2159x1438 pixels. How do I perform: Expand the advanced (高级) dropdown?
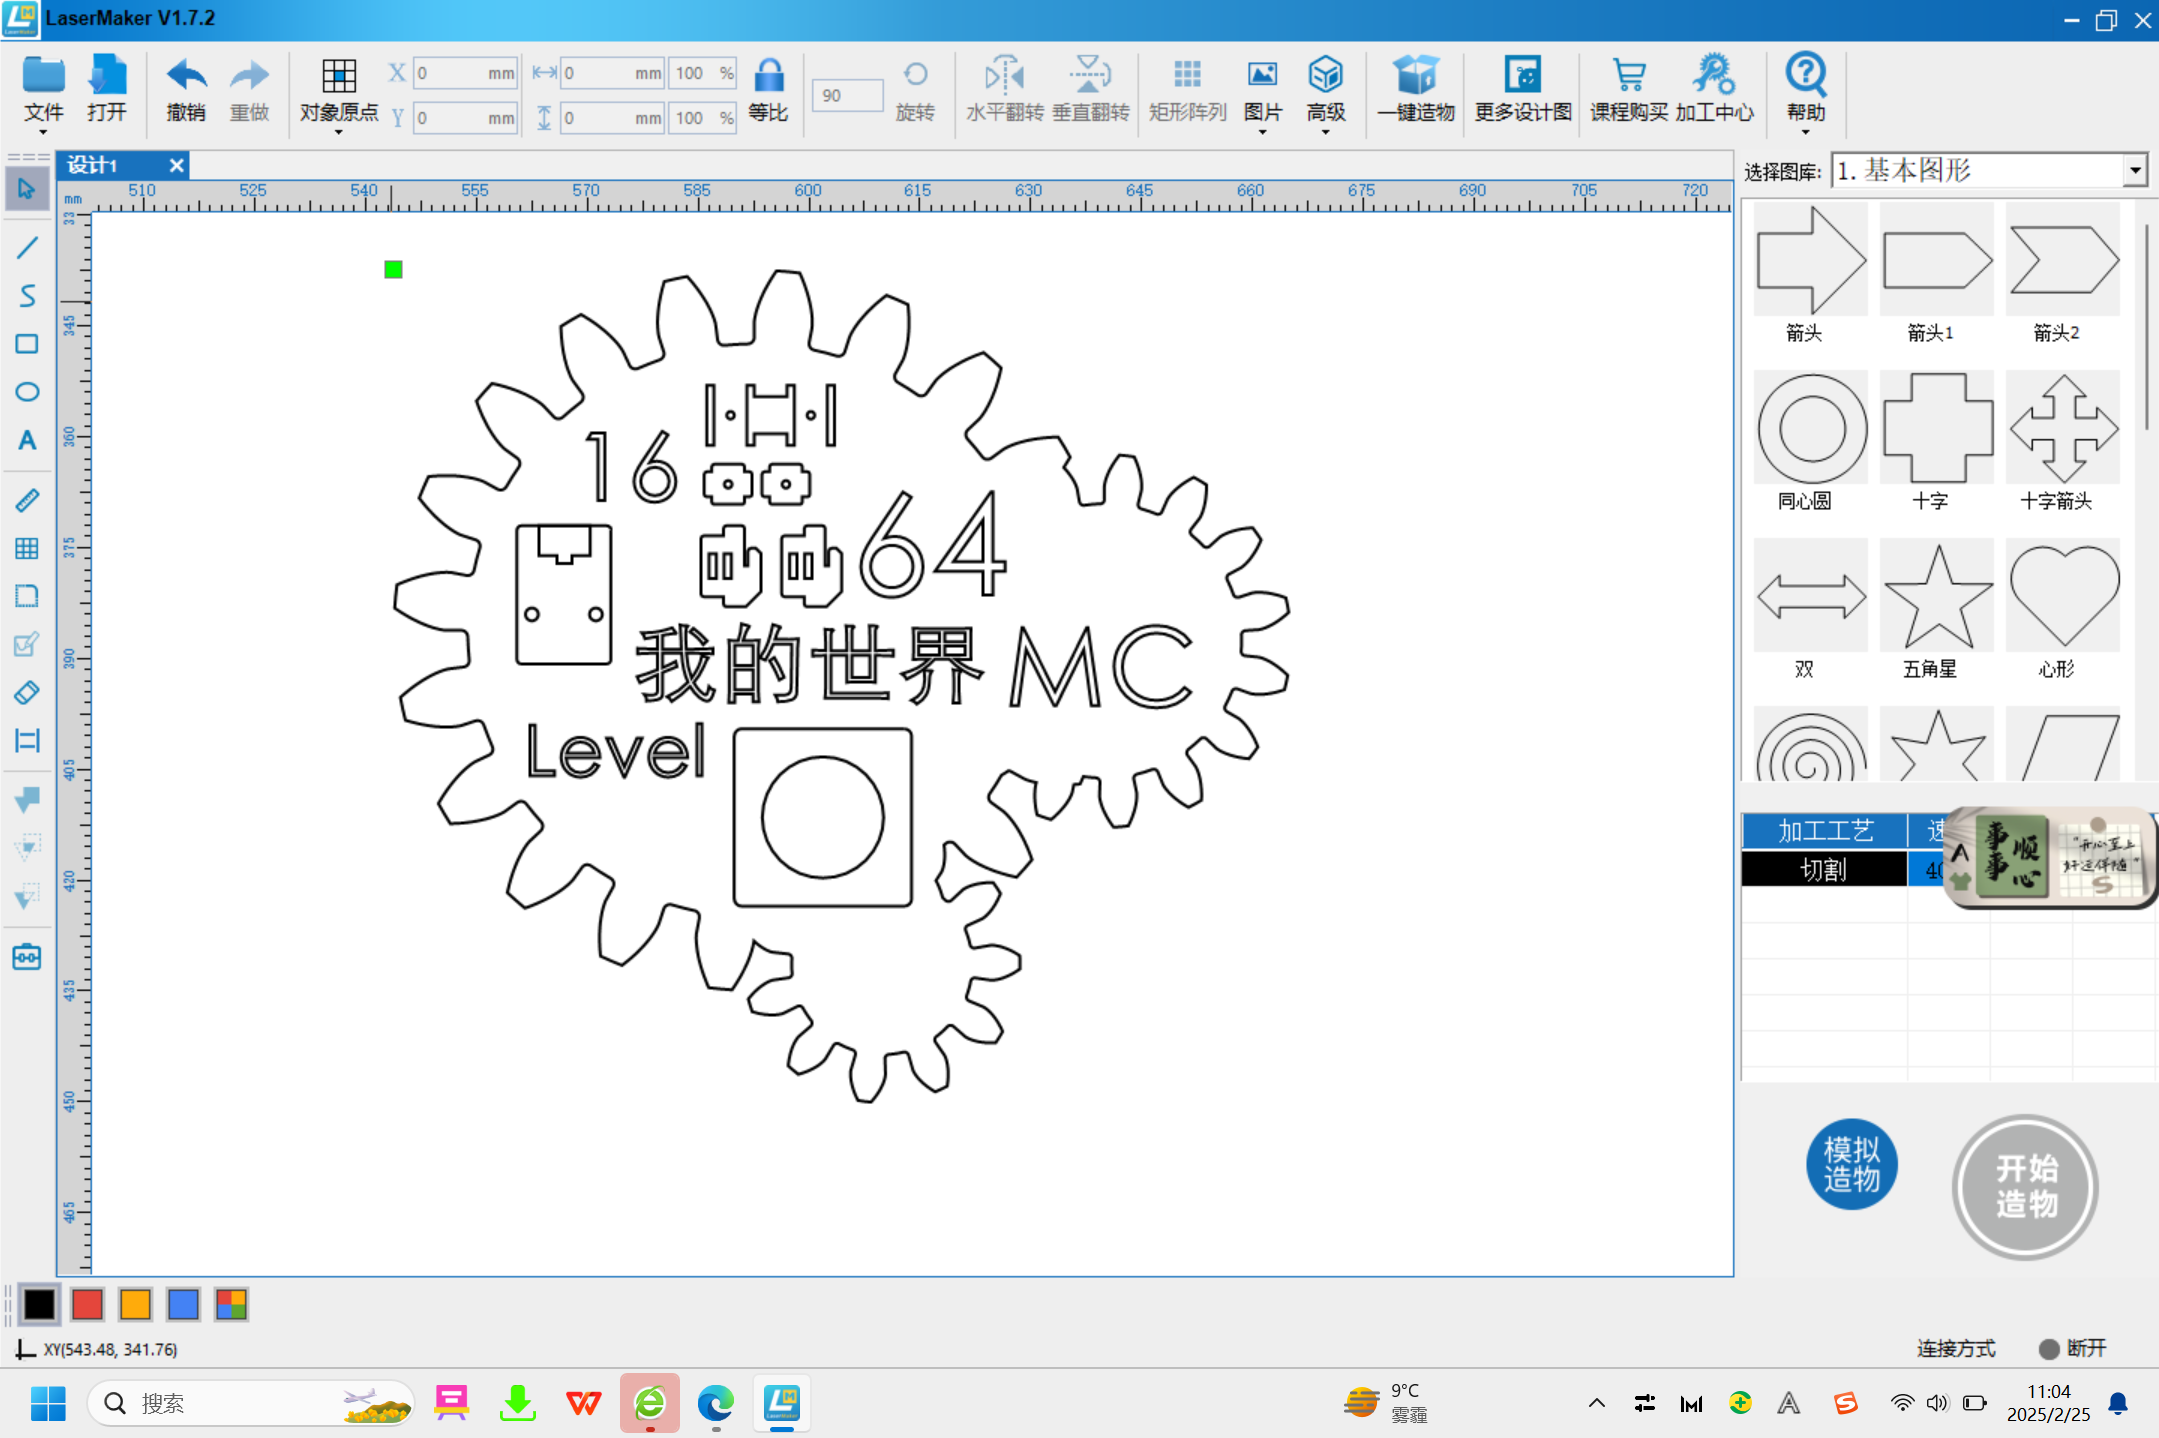pyautogui.click(x=1325, y=90)
